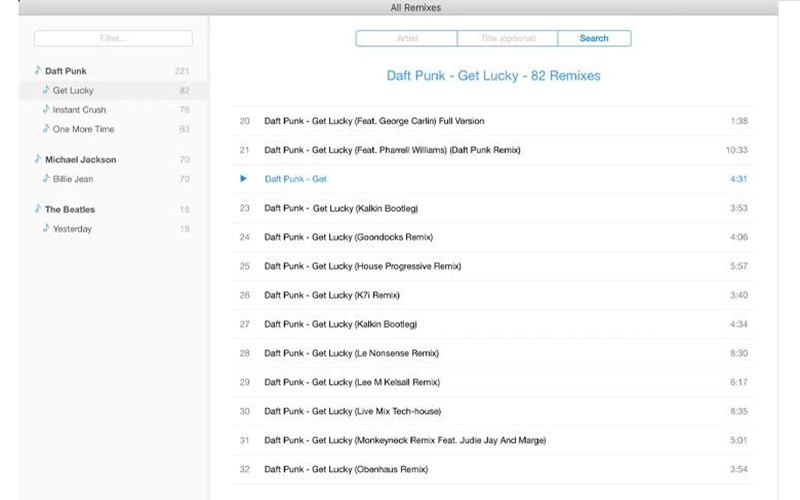Click the All Remixes window title

pos(416,8)
